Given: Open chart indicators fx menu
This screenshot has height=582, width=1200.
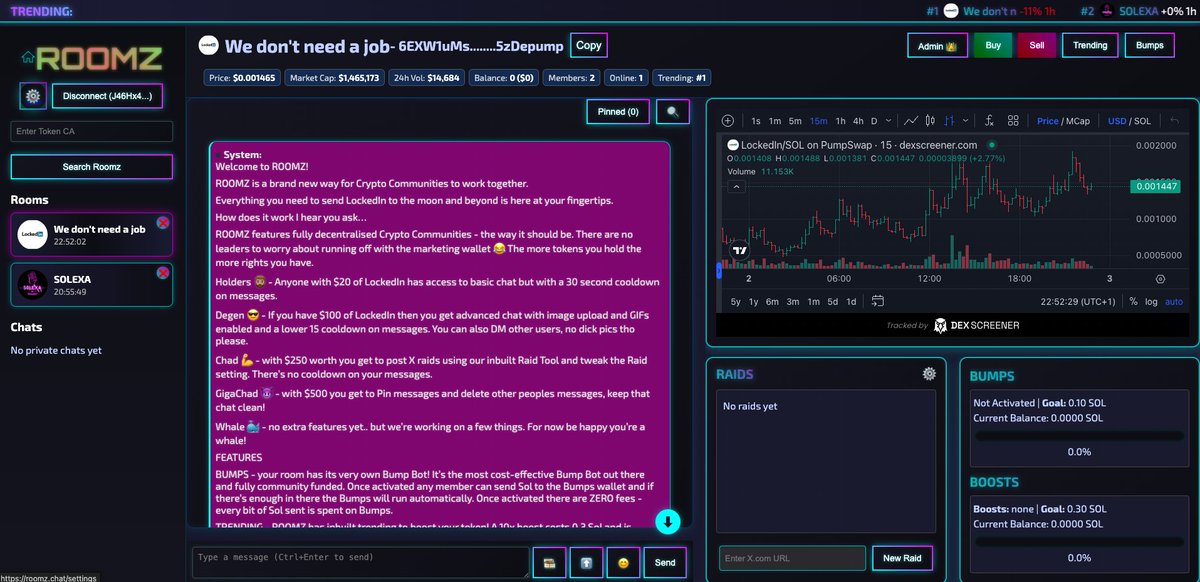Looking at the screenshot, I should (x=989, y=121).
